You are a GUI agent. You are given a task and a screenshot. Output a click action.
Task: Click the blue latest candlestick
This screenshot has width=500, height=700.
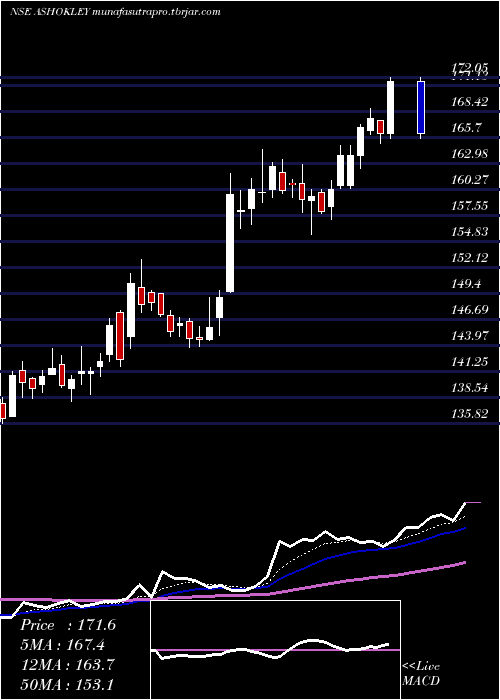(x=421, y=108)
